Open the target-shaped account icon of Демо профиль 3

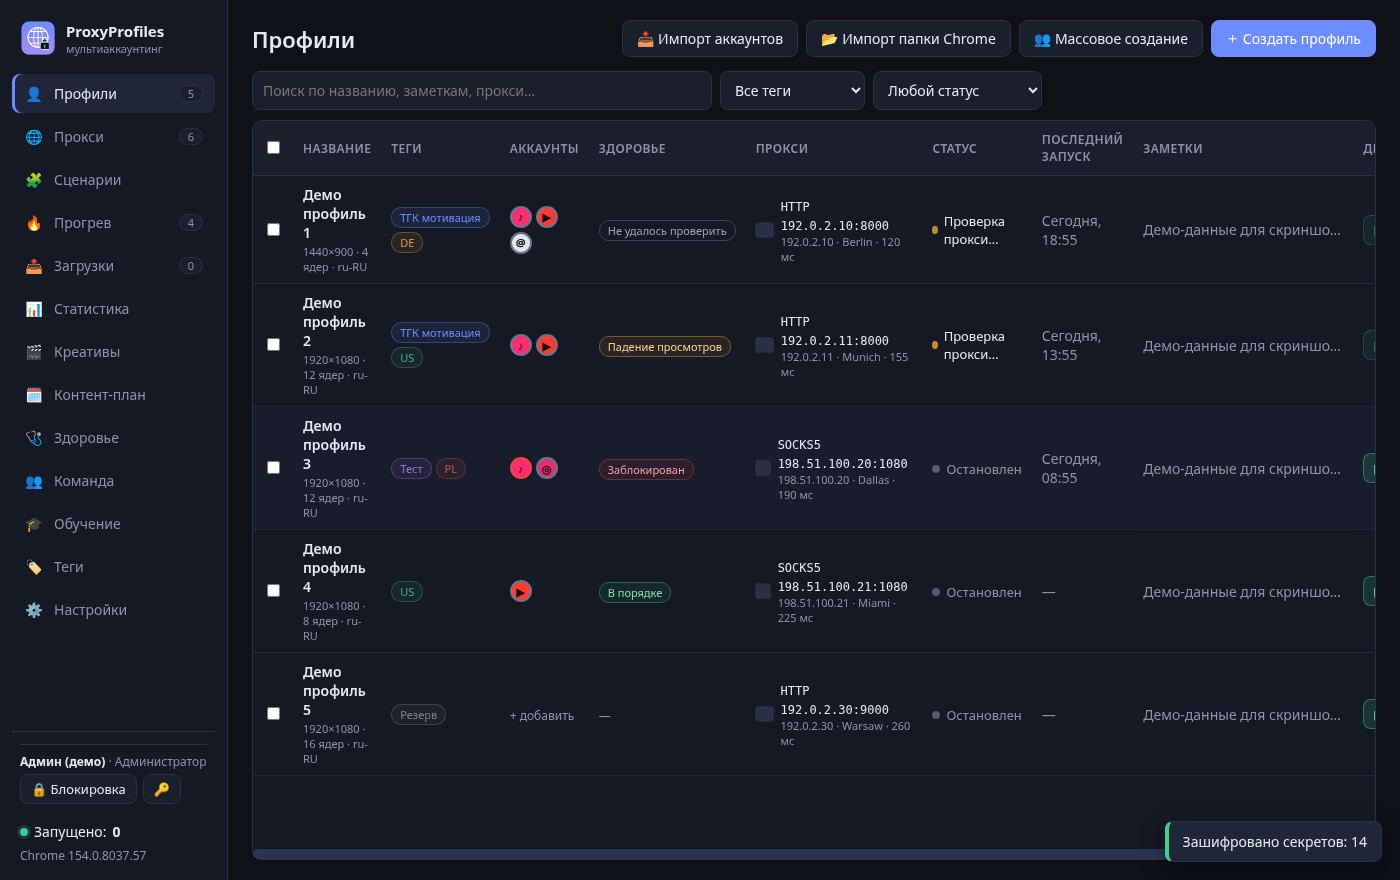547,468
